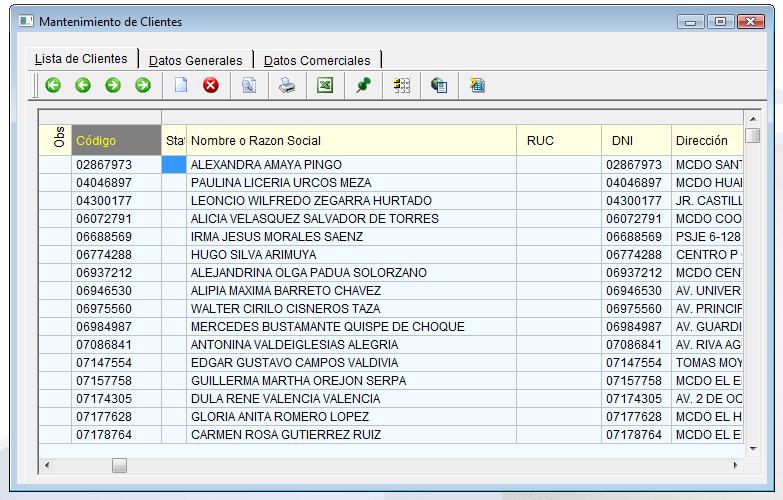The width and height of the screenshot is (783, 500).
Task: Go to last record using rightmost green arrow
Action: tap(143, 86)
